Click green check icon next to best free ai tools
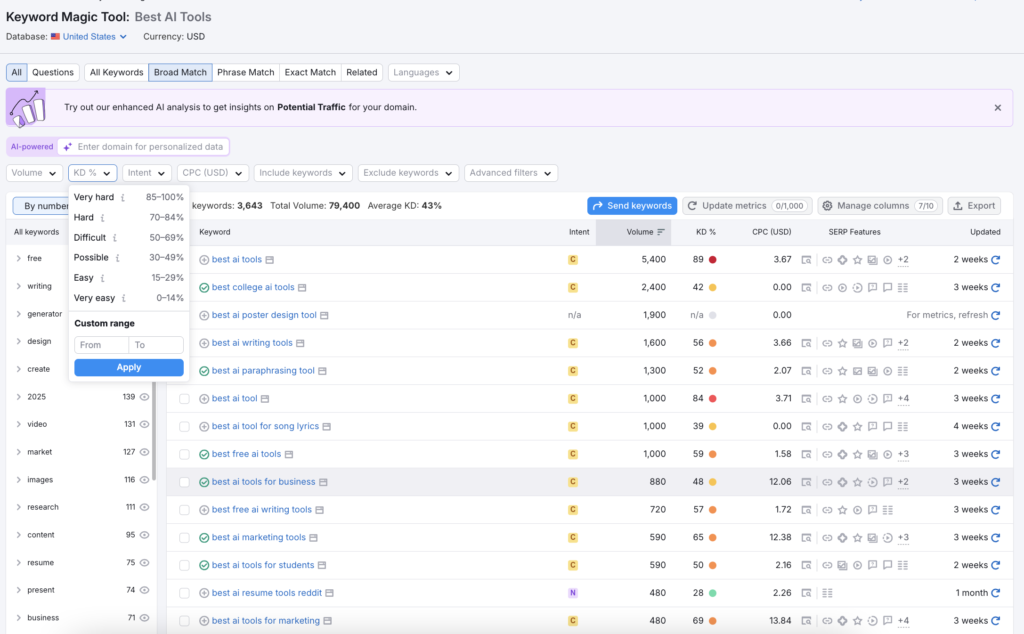Screen dimensions: 1024x634 (x=204, y=454)
